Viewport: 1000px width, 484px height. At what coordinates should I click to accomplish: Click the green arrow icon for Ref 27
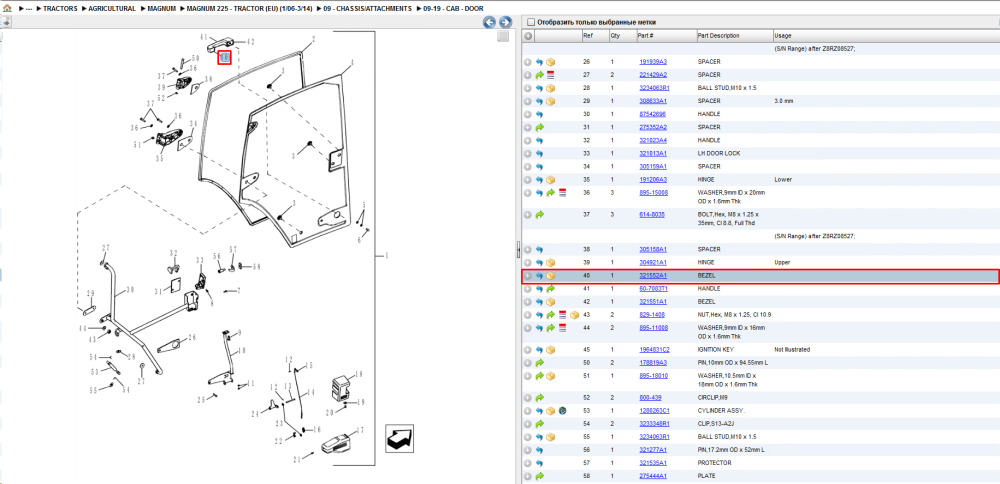[x=539, y=75]
